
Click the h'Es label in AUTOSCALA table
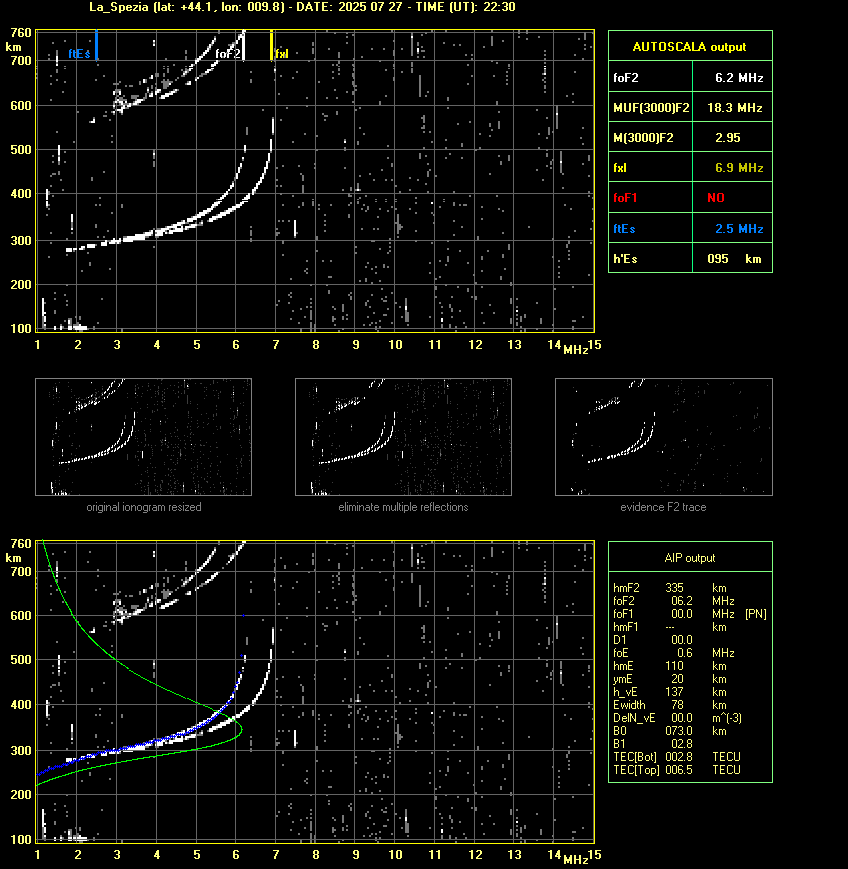(625, 259)
